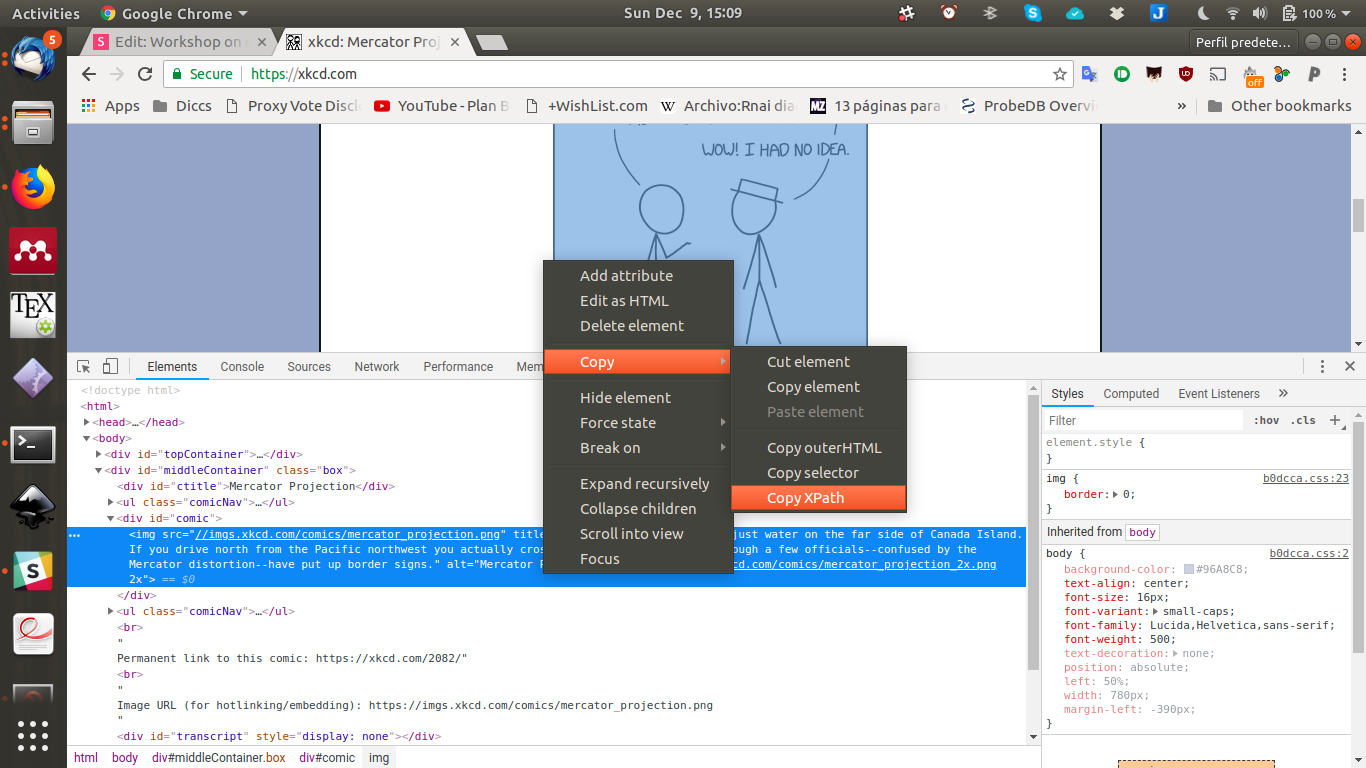Image resolution: width=1366 pixels, height=768 pixels.
Task: Bookmark this page with the star icon
Action: [1060, 74]
